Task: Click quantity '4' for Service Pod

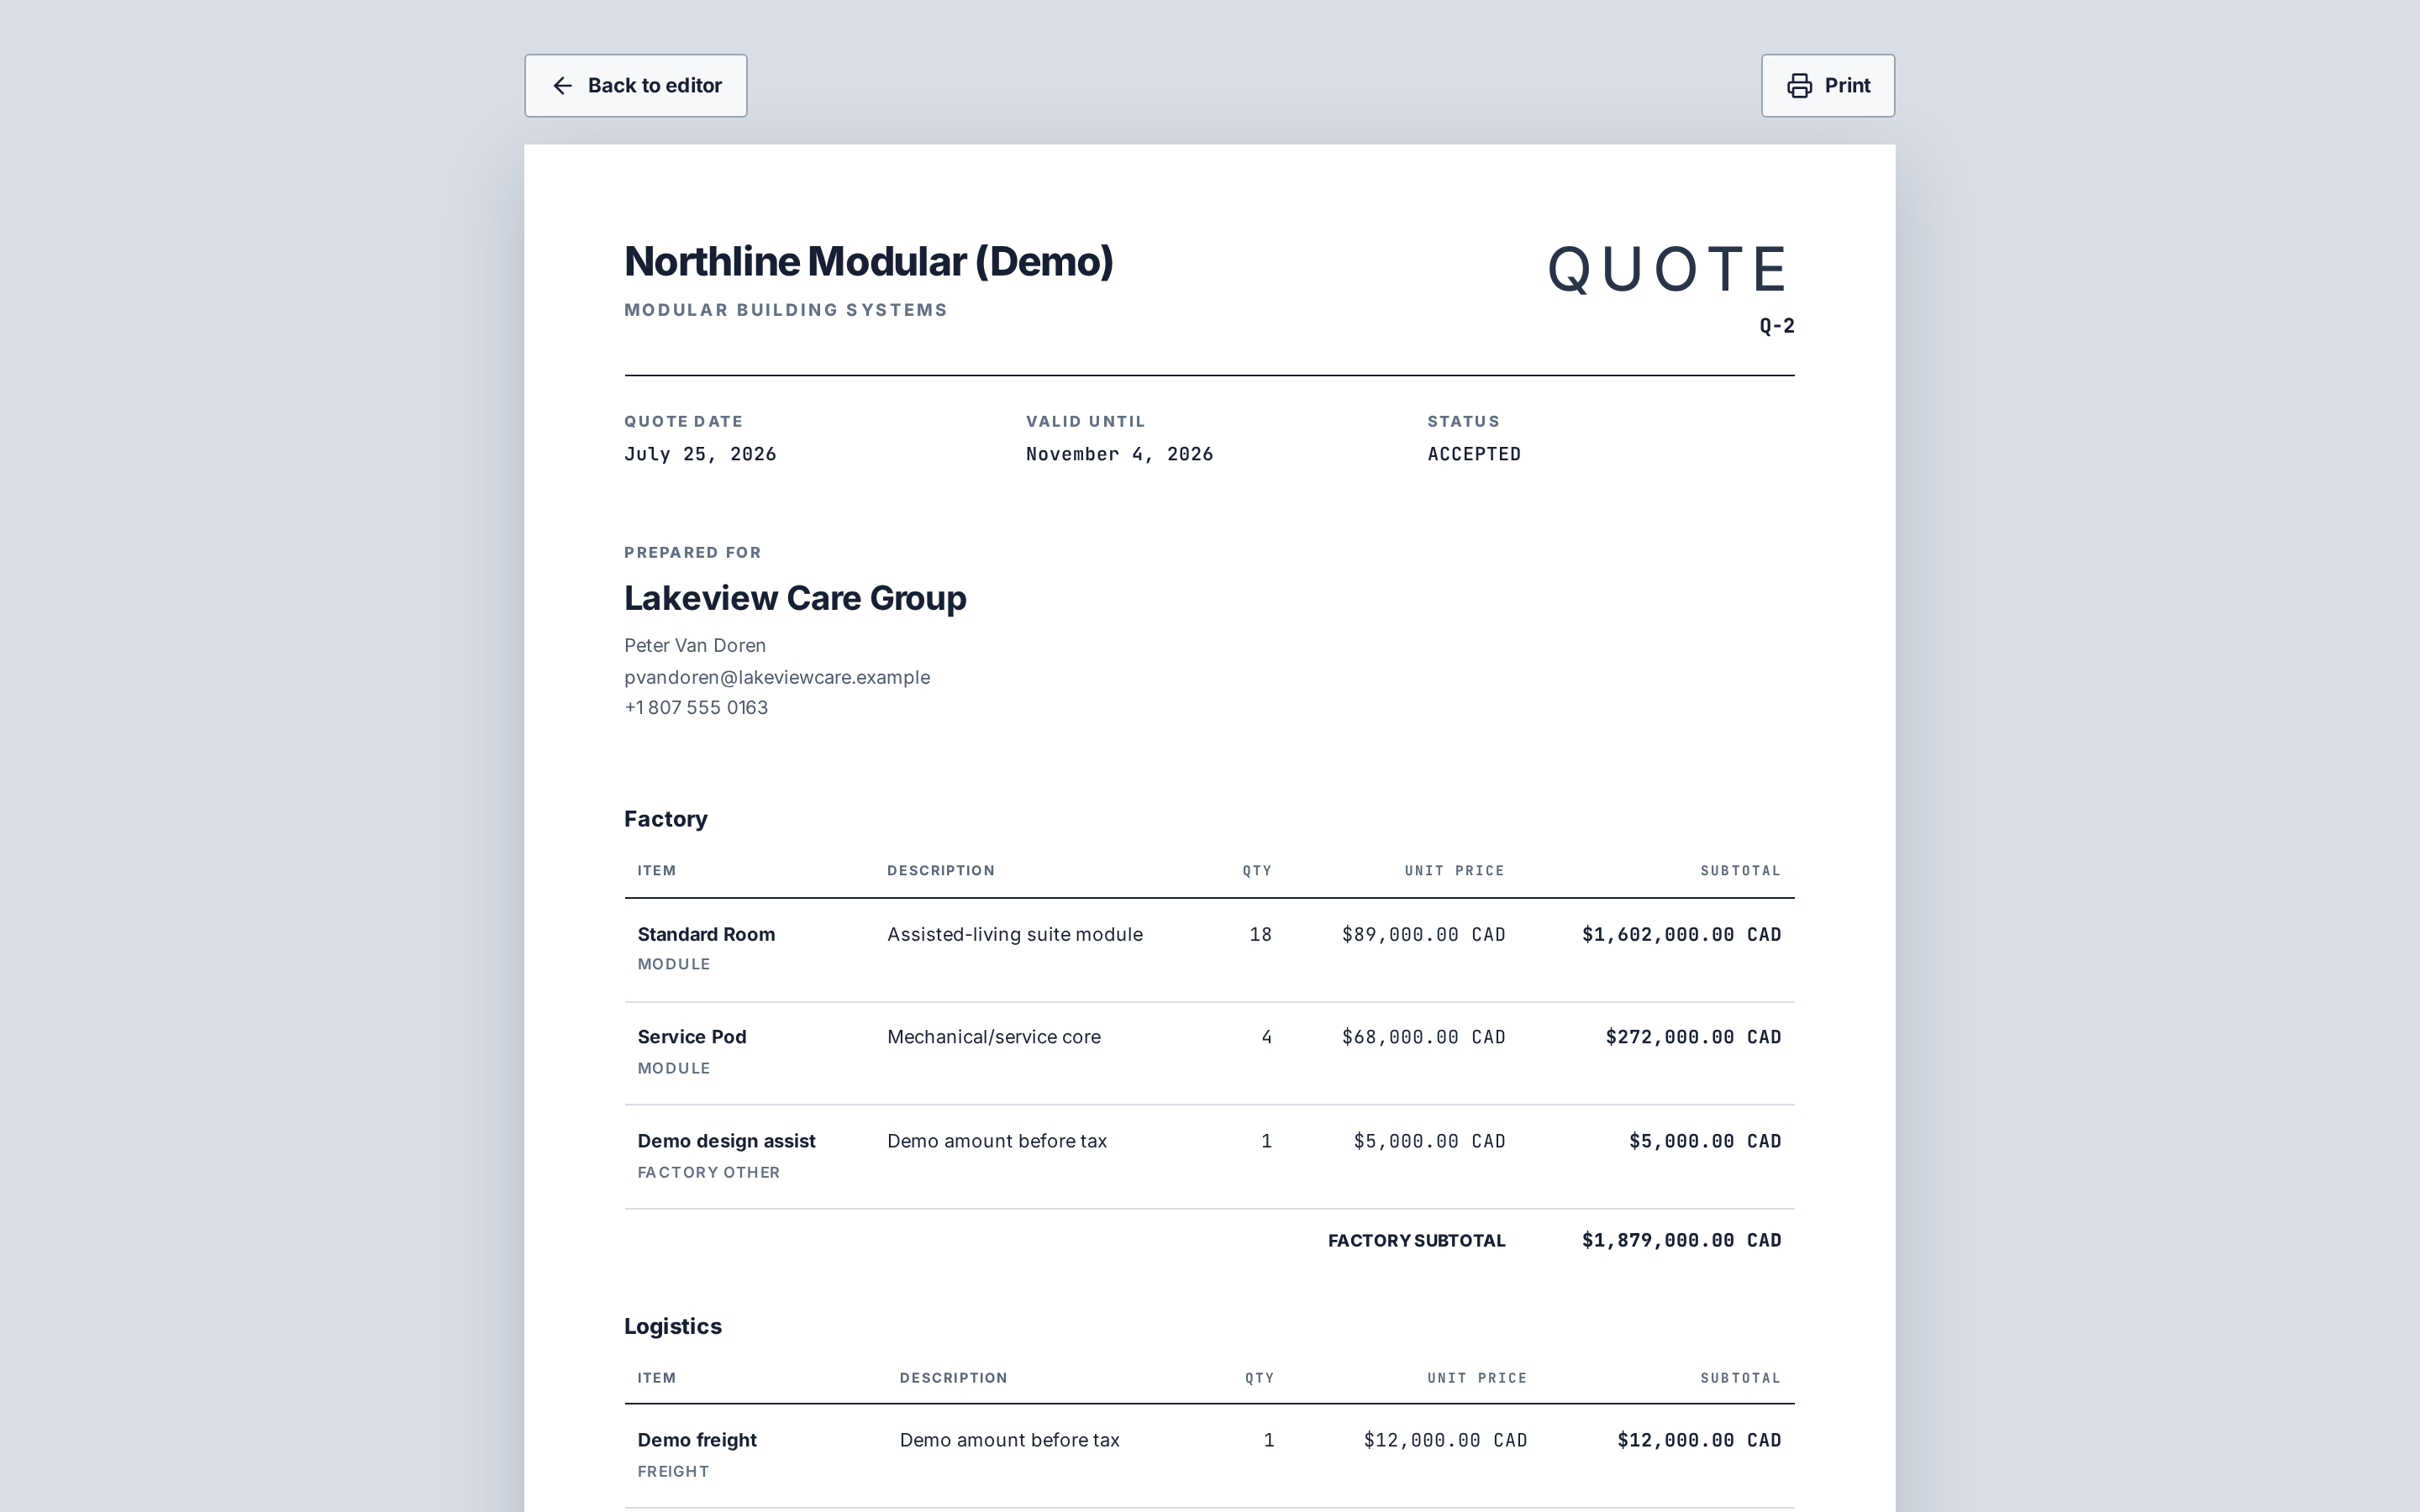Action: tap(1266, 1038)
